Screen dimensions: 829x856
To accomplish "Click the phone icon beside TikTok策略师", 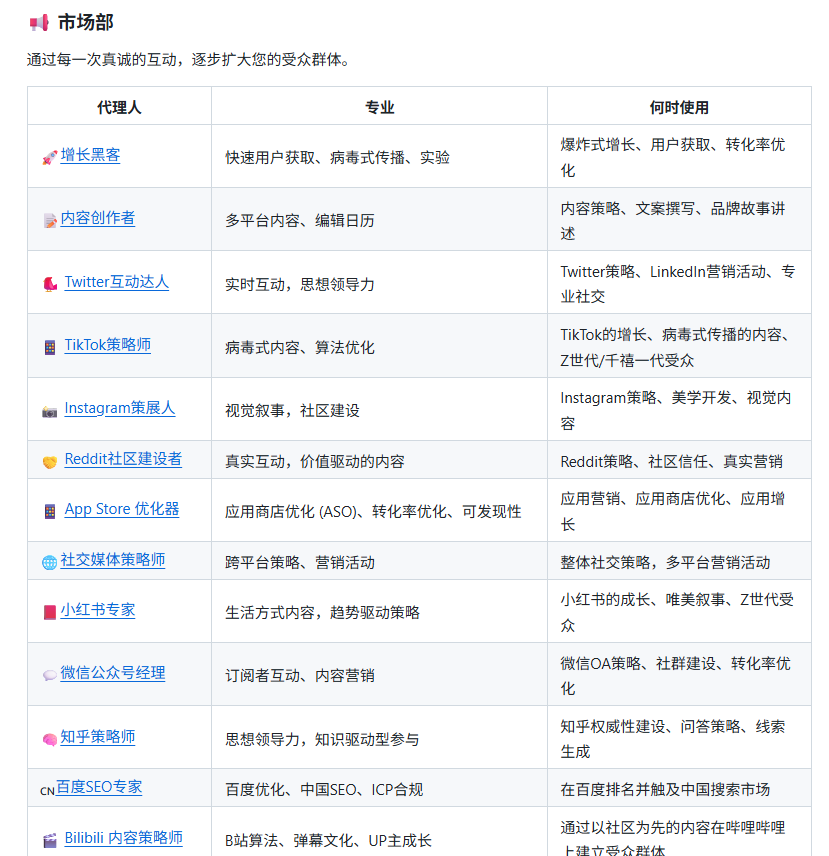I will pyautogui.click(x=49, y=347).
